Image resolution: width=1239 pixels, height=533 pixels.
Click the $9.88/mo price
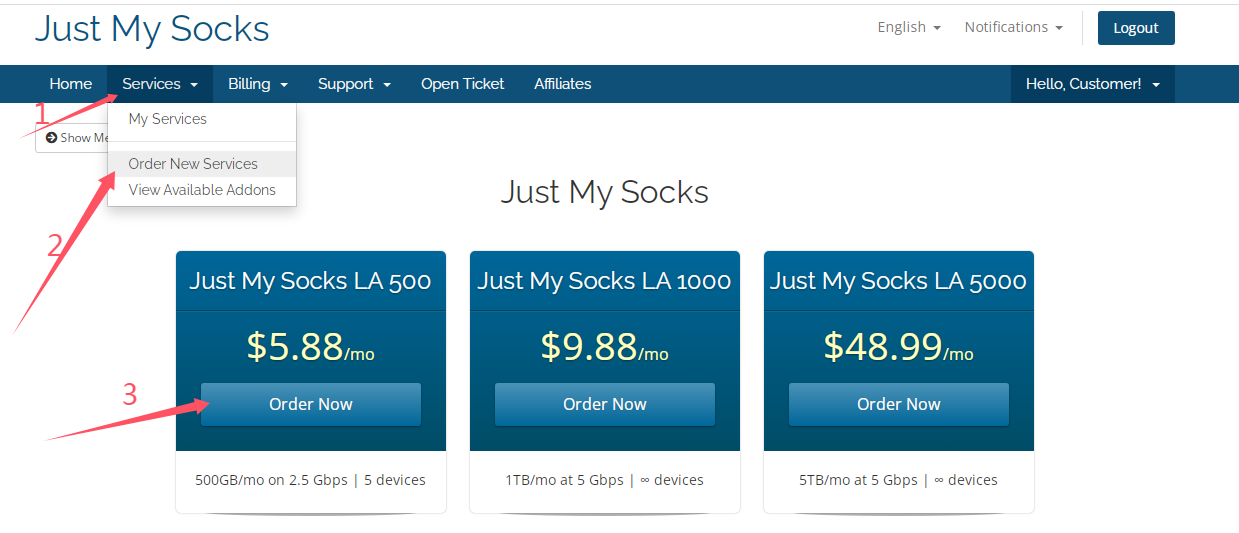pos(605,347)
